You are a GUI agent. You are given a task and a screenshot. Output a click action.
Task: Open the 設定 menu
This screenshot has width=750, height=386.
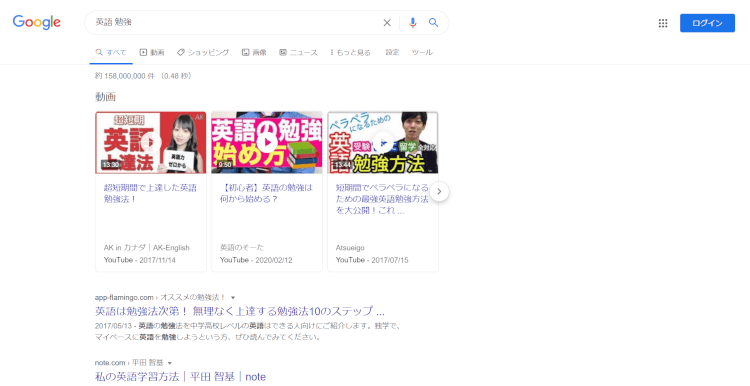(392, 53)
